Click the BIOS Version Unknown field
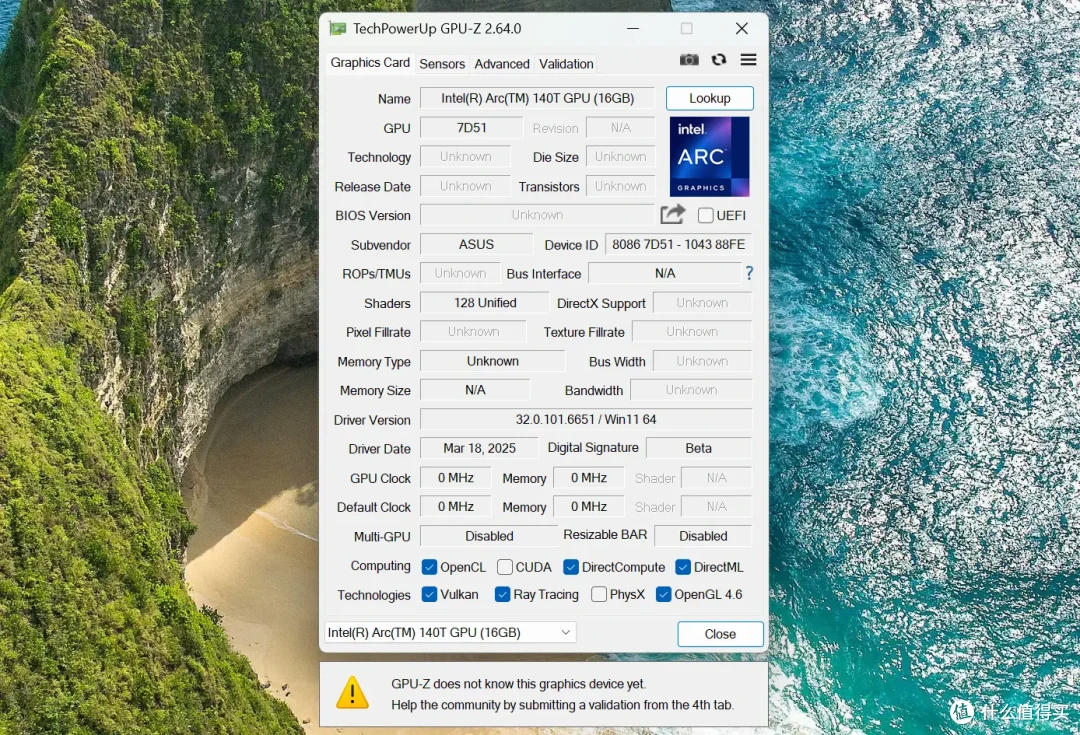The image size is (1080, 735). pyautogui.click(x=537, y=215)
